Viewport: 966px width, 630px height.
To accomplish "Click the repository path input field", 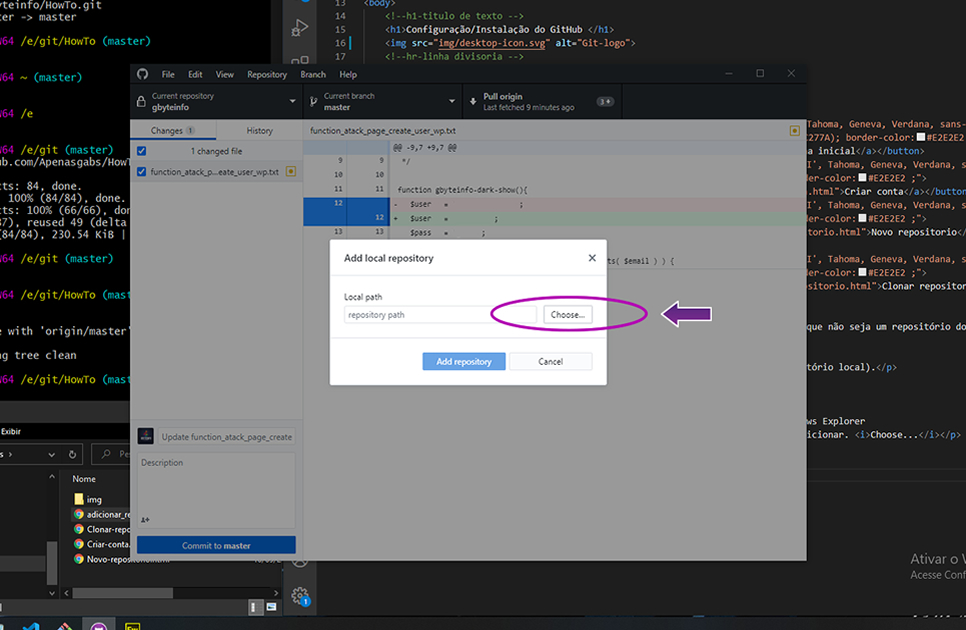I will click(x=440, y=315).
